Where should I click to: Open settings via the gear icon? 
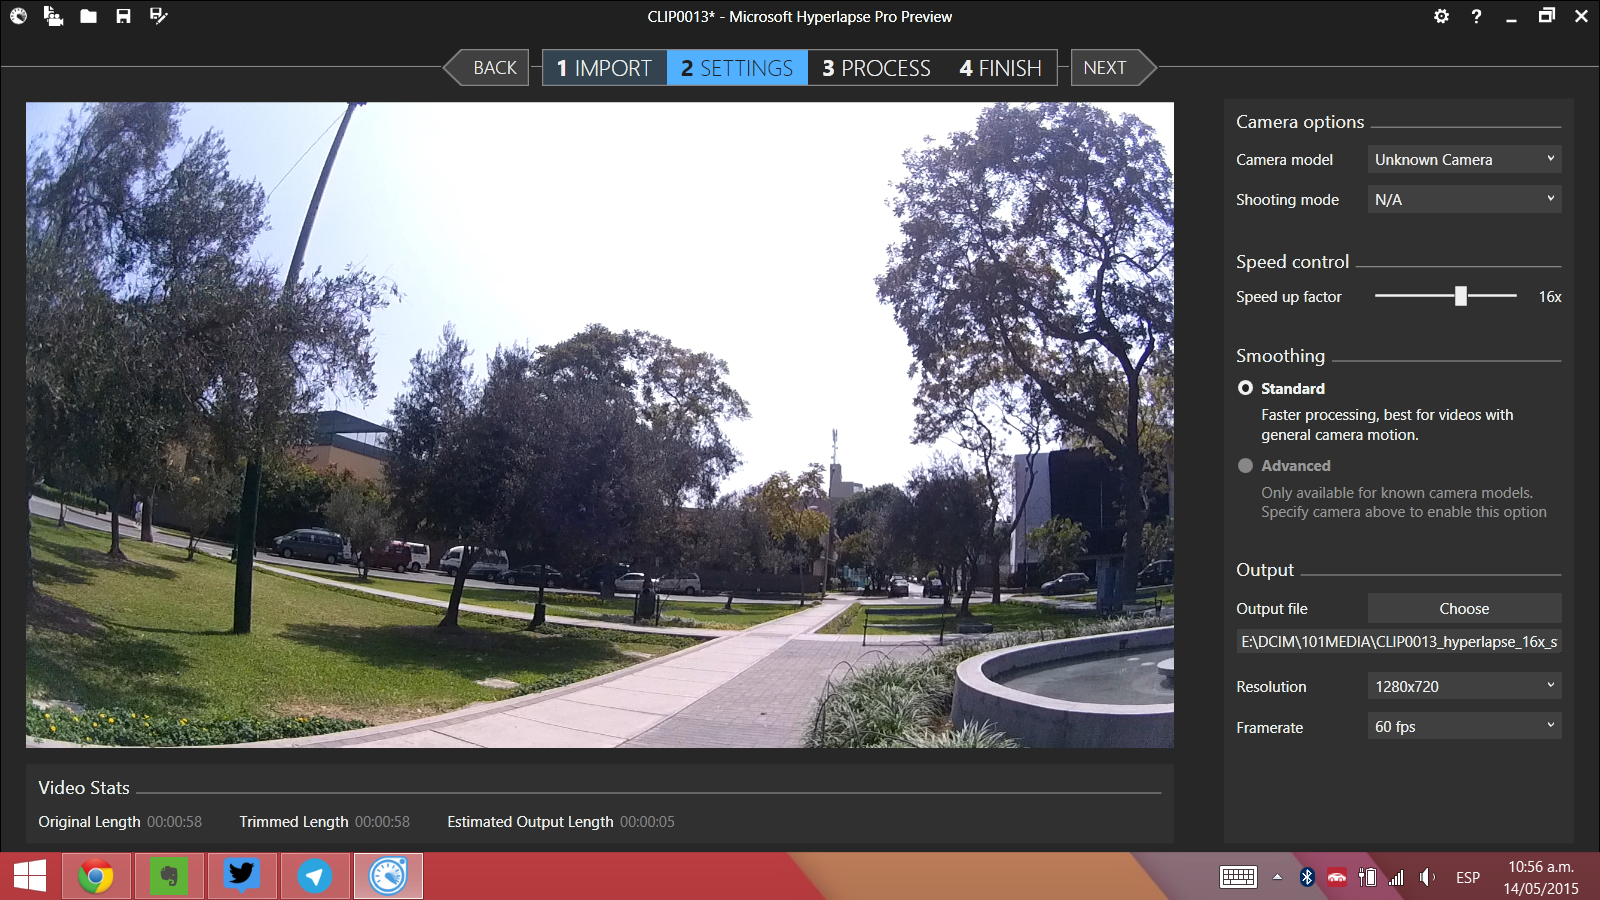(x=1441, y=16)
